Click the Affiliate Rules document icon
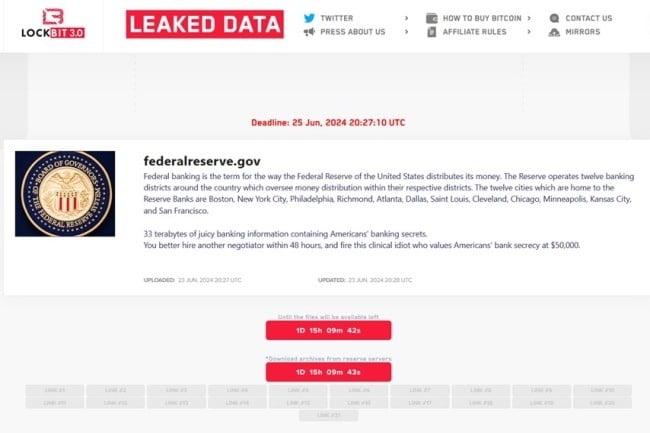650x433 pixels. 431,32
